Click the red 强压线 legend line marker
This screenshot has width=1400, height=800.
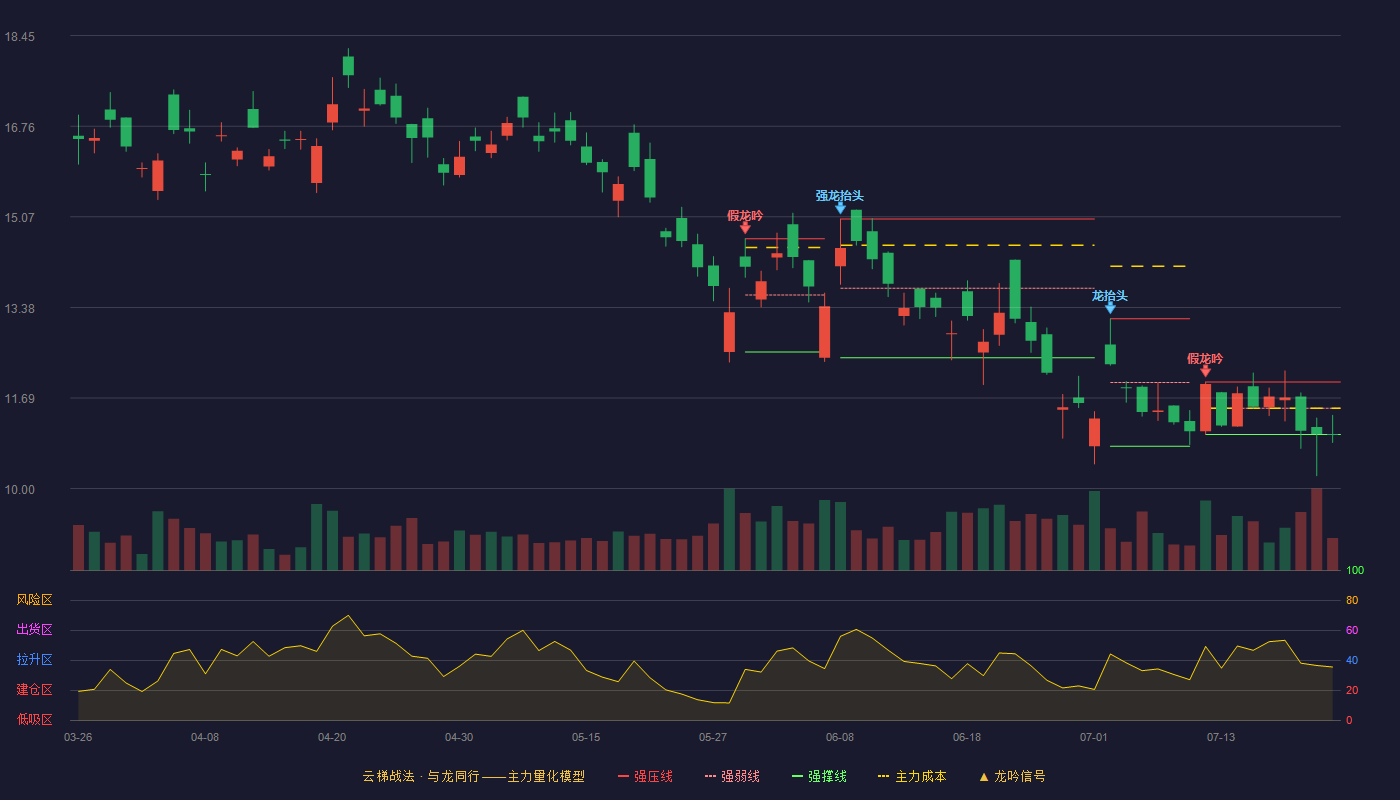[623, 776]
